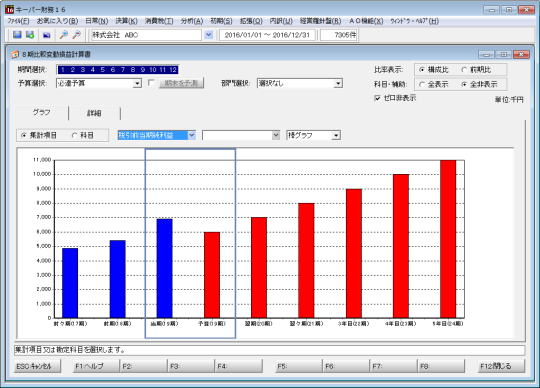This screenshot has width=540, height=388.
Task: Click the blue floppy disk save icon
Action: 17,34
